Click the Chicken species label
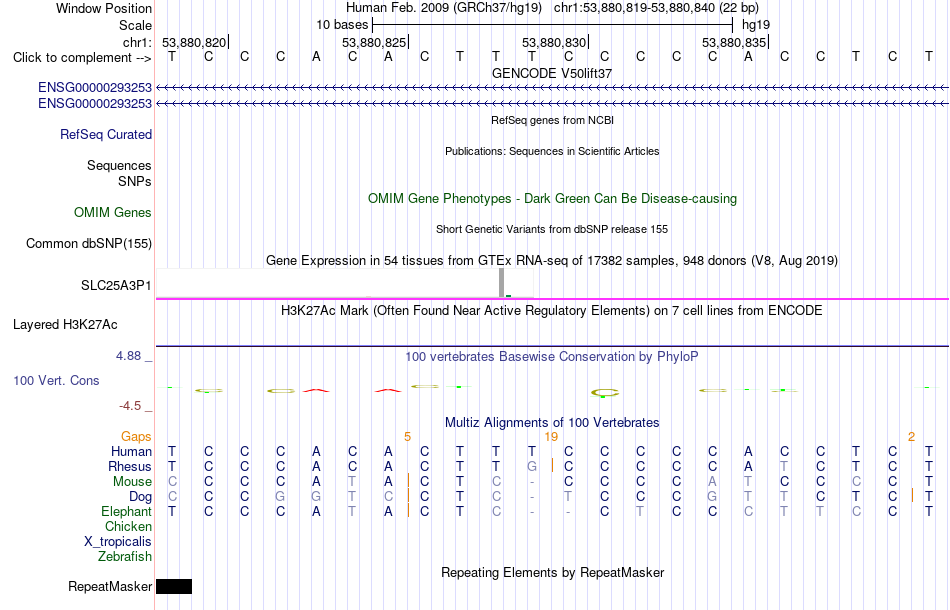Viewport: 950px width, 610px height. pos(128,526)
